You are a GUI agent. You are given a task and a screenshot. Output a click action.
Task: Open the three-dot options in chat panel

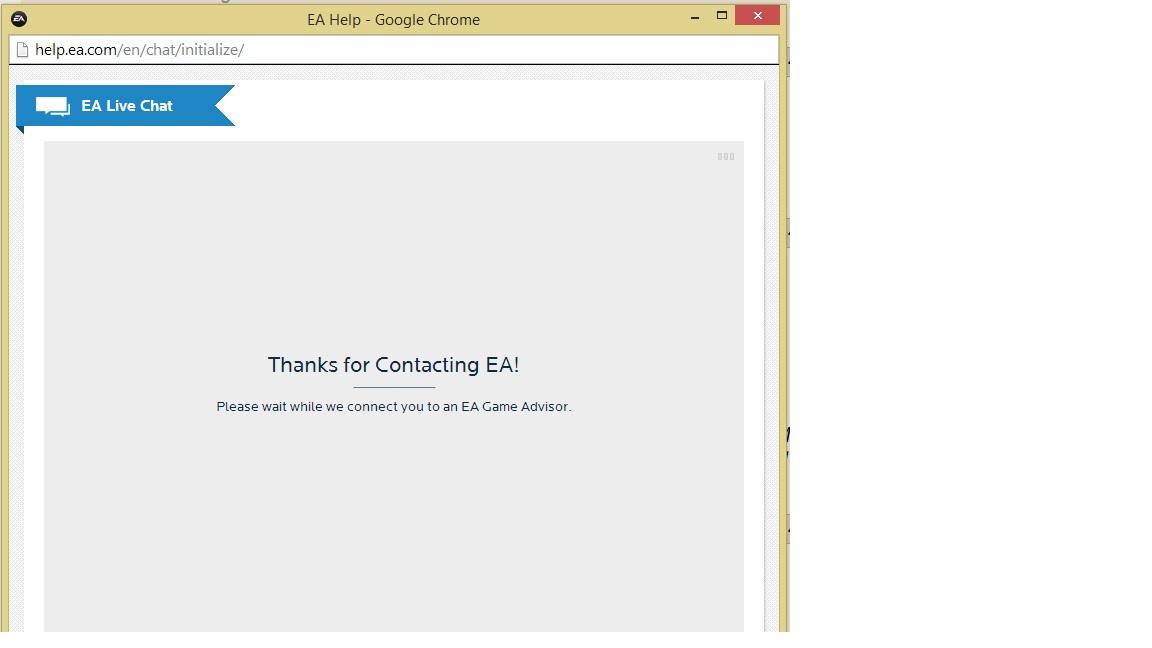(x=726, y=156)
